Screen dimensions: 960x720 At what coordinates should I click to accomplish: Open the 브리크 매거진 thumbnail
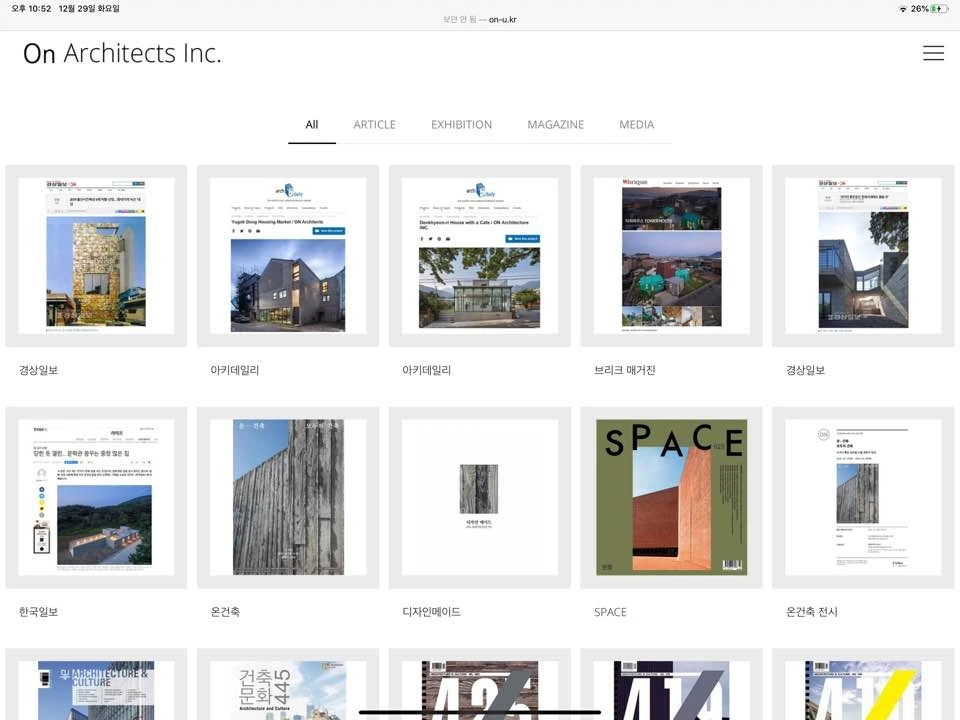point(671,255)
